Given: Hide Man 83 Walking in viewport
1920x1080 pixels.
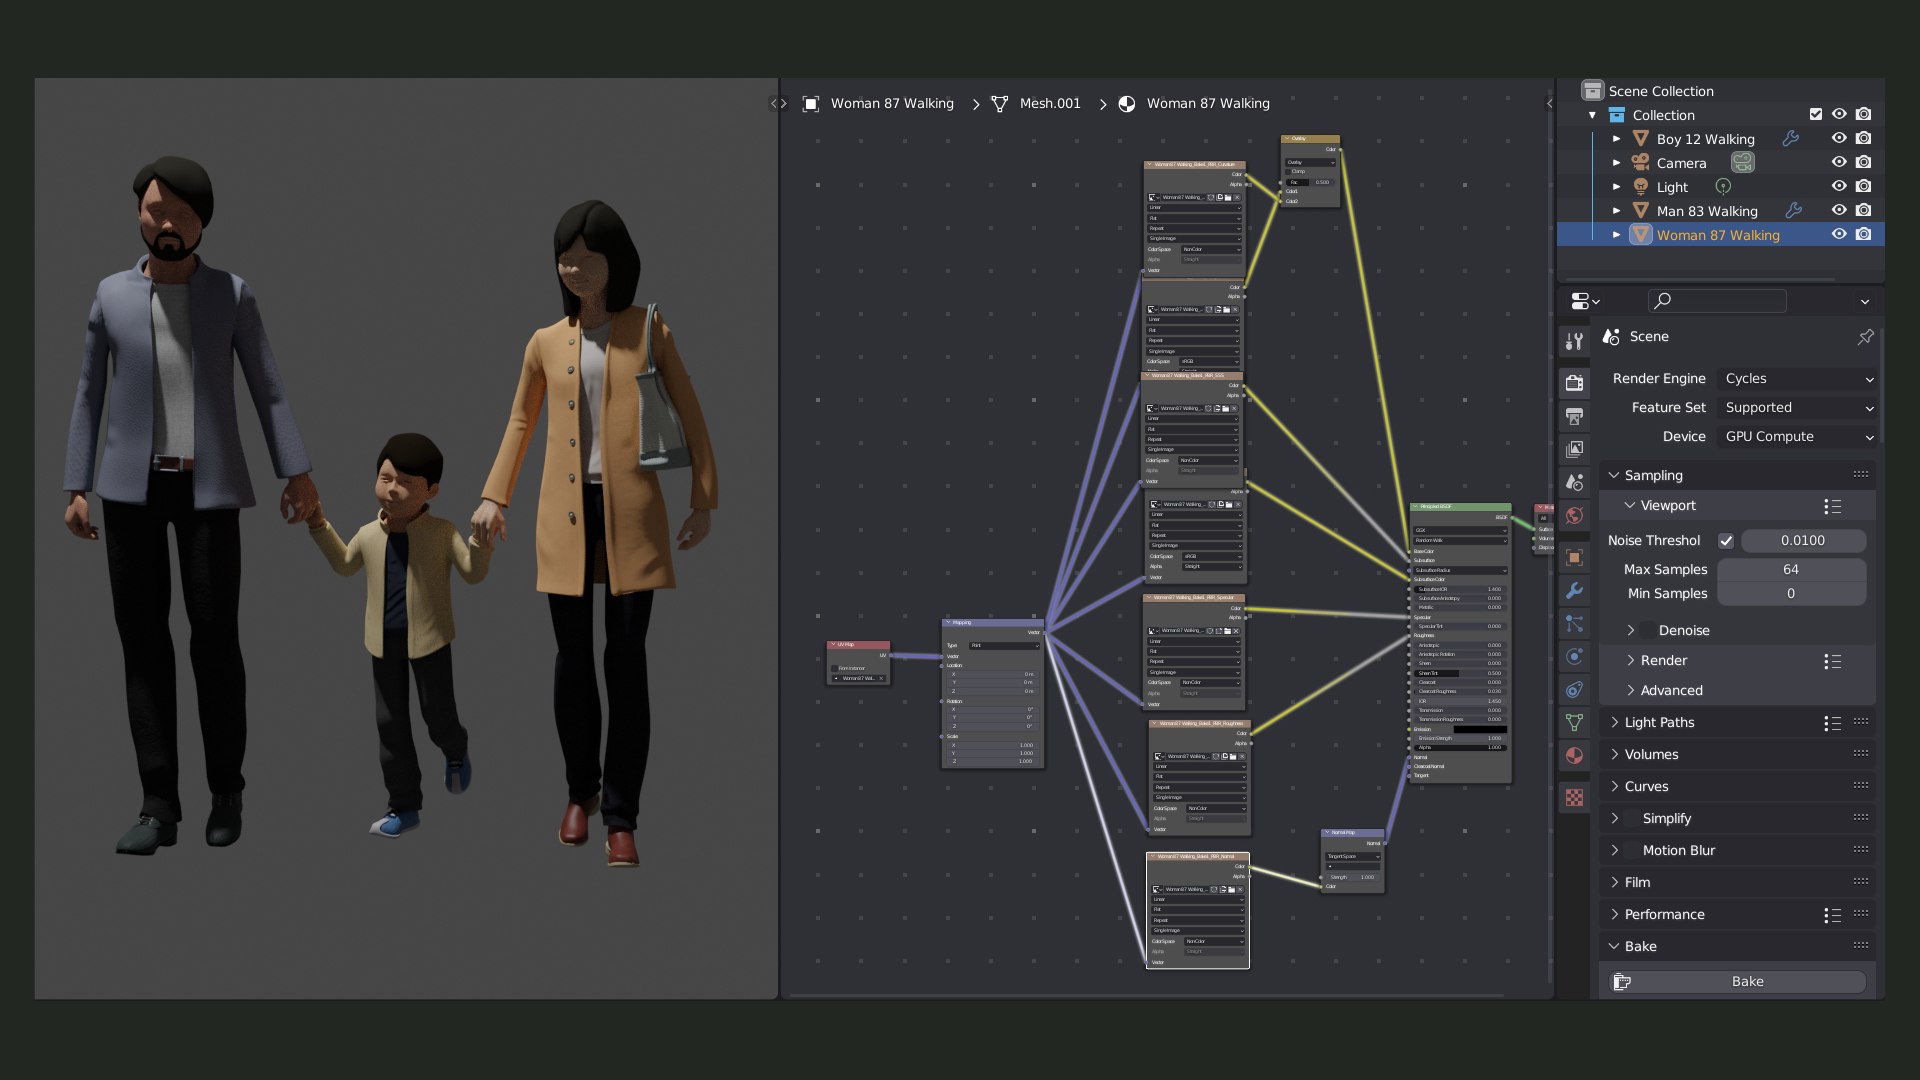Looking at the screenshot, I should (x=1839, y=211).
